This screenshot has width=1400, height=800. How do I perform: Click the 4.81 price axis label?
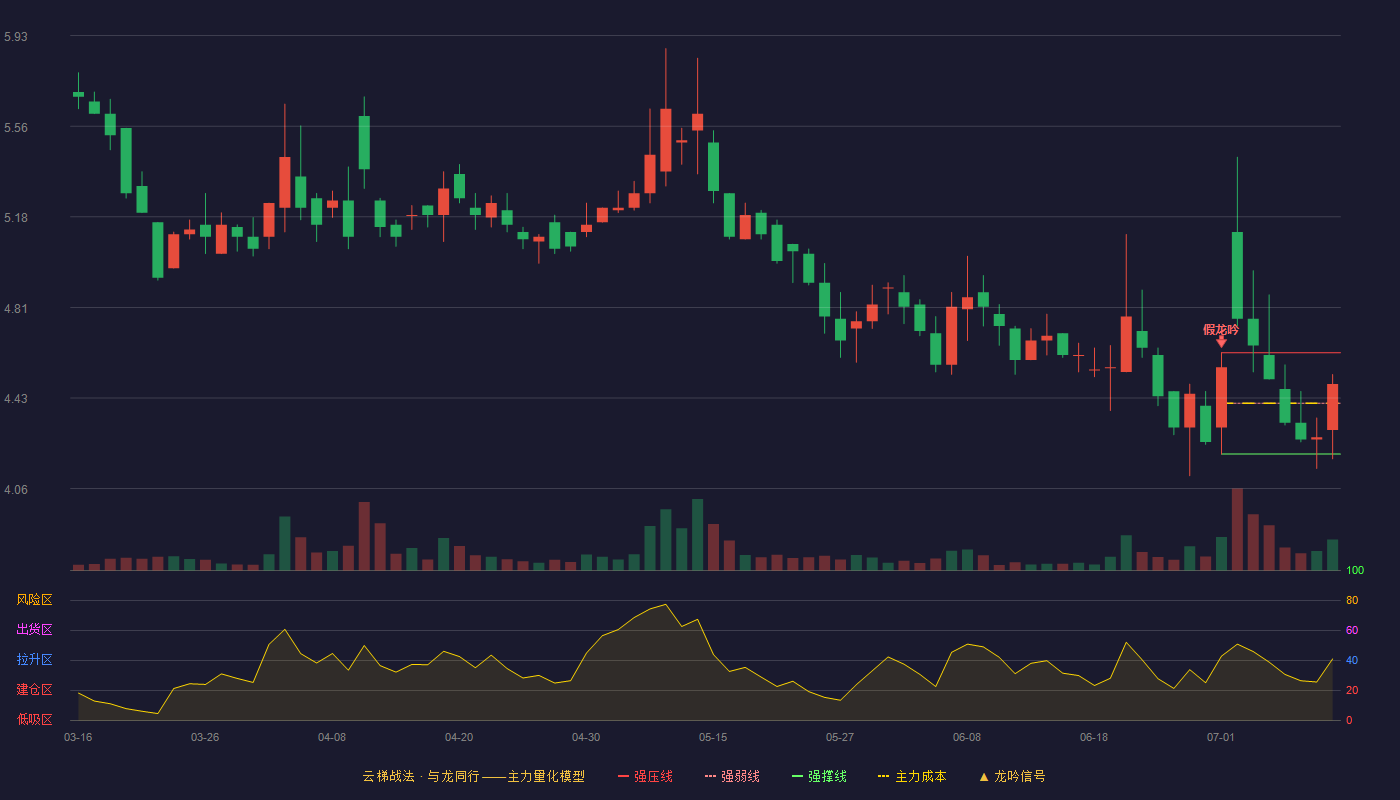16,309
